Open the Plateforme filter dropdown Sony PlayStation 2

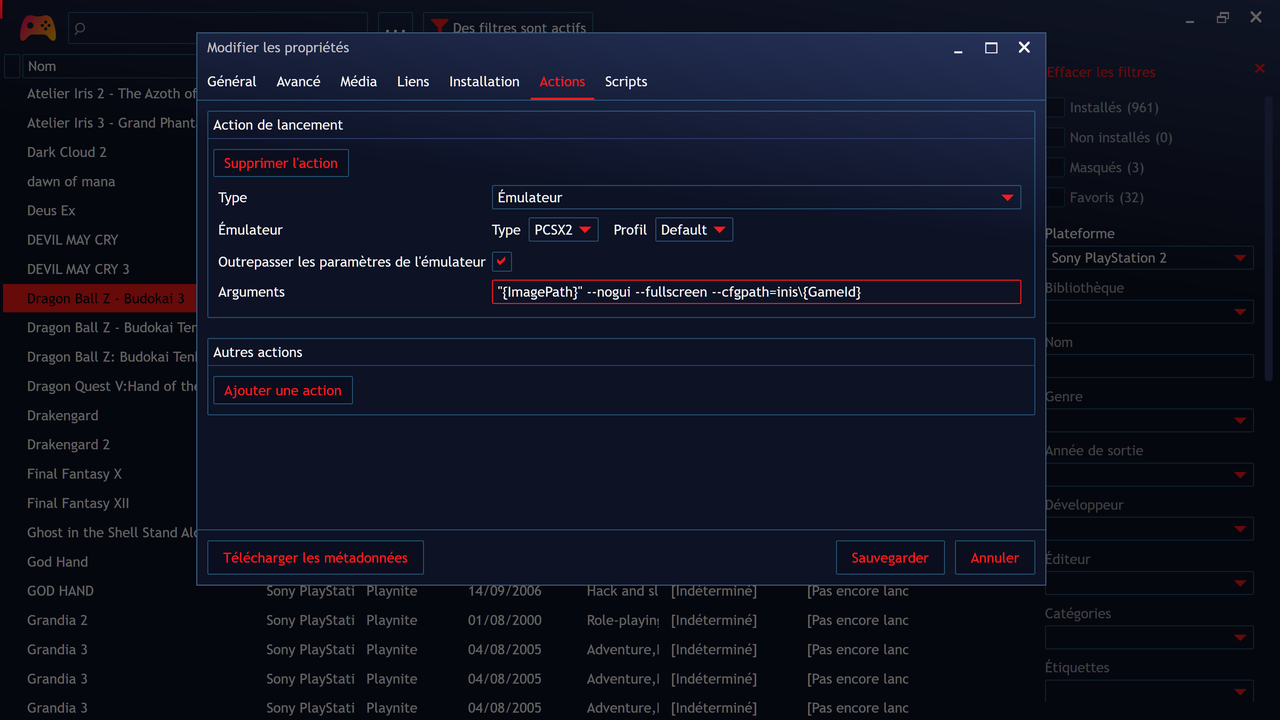coord(1149,258)
